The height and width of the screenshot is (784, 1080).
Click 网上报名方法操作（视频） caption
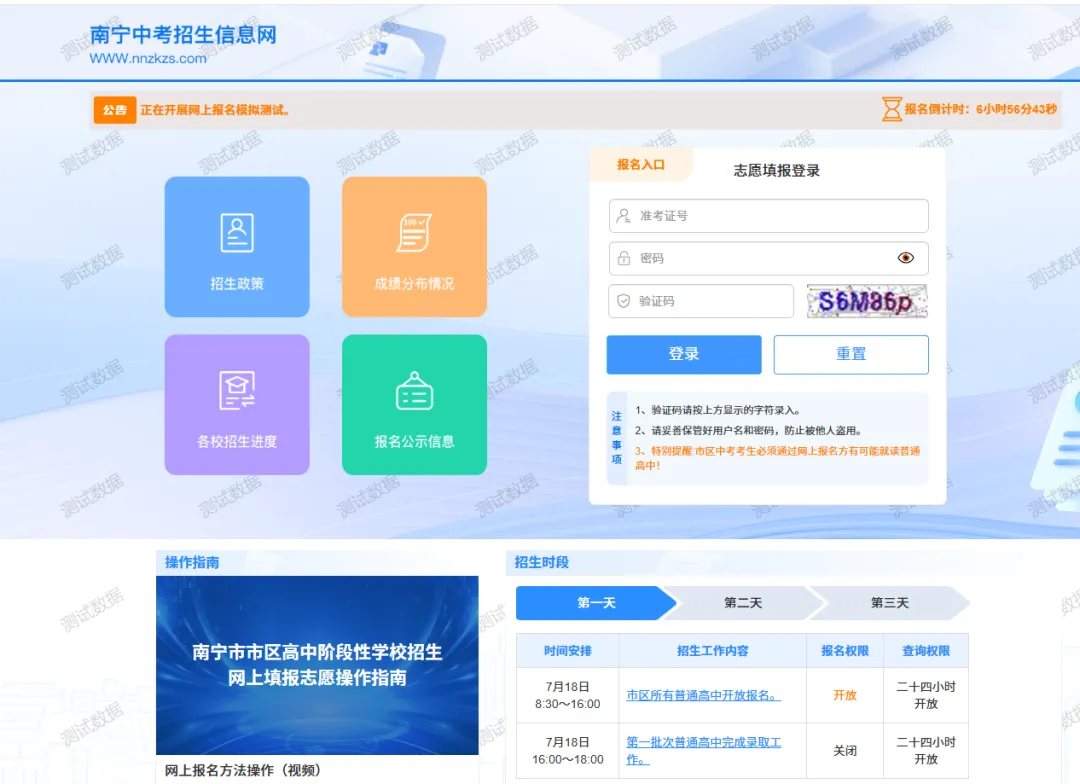pyautogui.click(x=242, y=770)
